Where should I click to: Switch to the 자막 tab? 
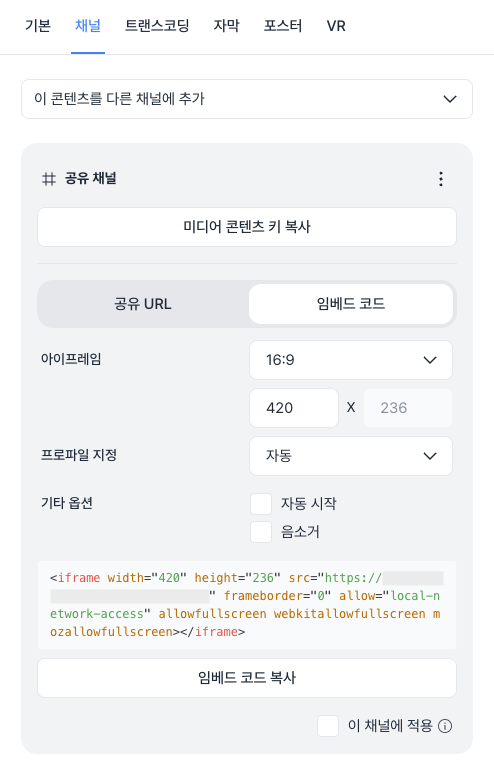pos(227,26)
